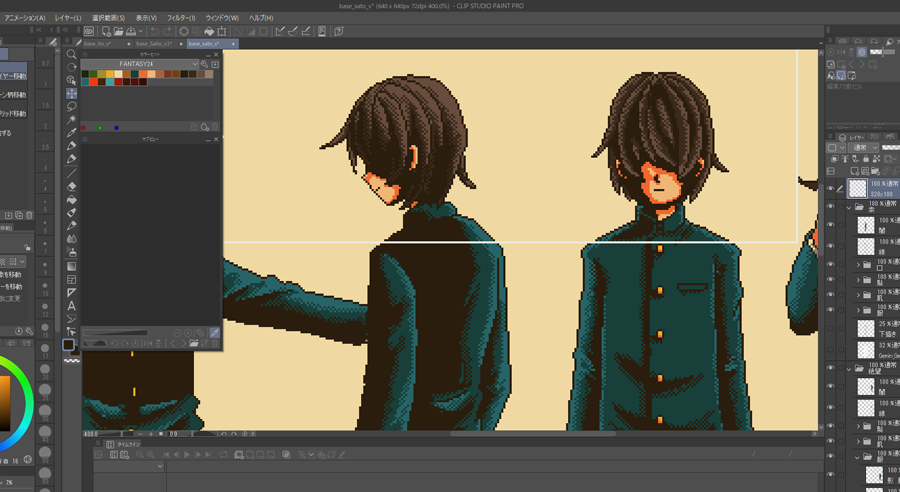Select the Gradient tool

click(x=71, y=266)
